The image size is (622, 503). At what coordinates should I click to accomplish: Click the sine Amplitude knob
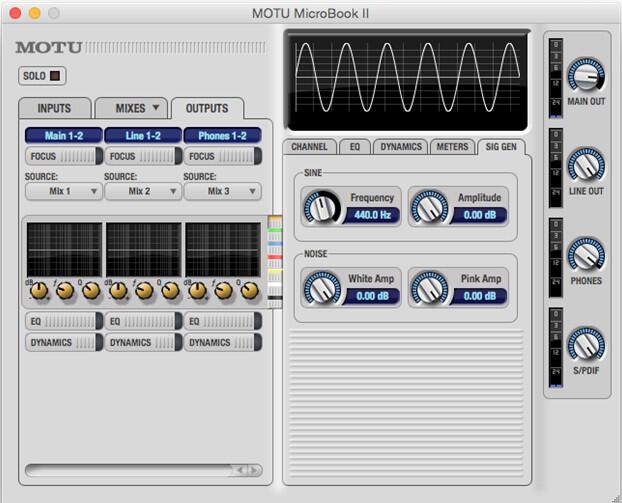(x=430, y=207)
